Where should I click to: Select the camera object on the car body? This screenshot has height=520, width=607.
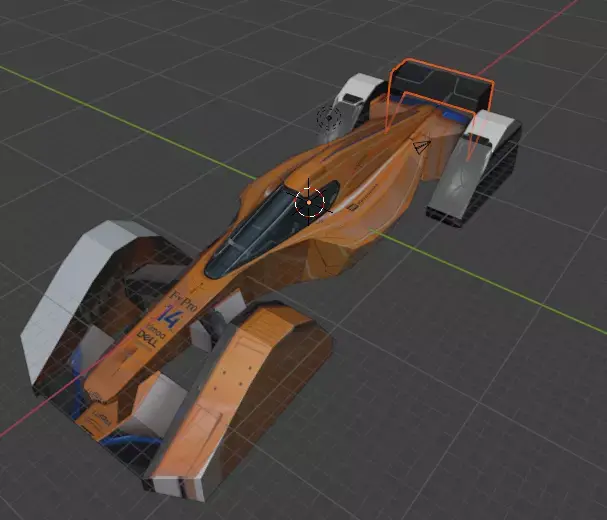click(422, 146)
